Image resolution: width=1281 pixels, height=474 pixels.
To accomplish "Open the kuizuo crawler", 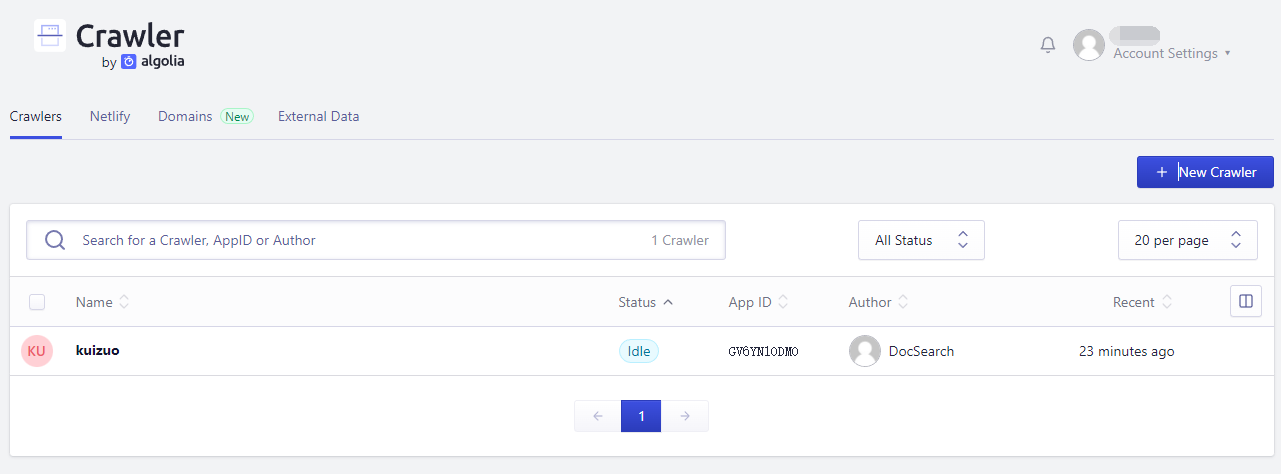I will tap(98, 351).
